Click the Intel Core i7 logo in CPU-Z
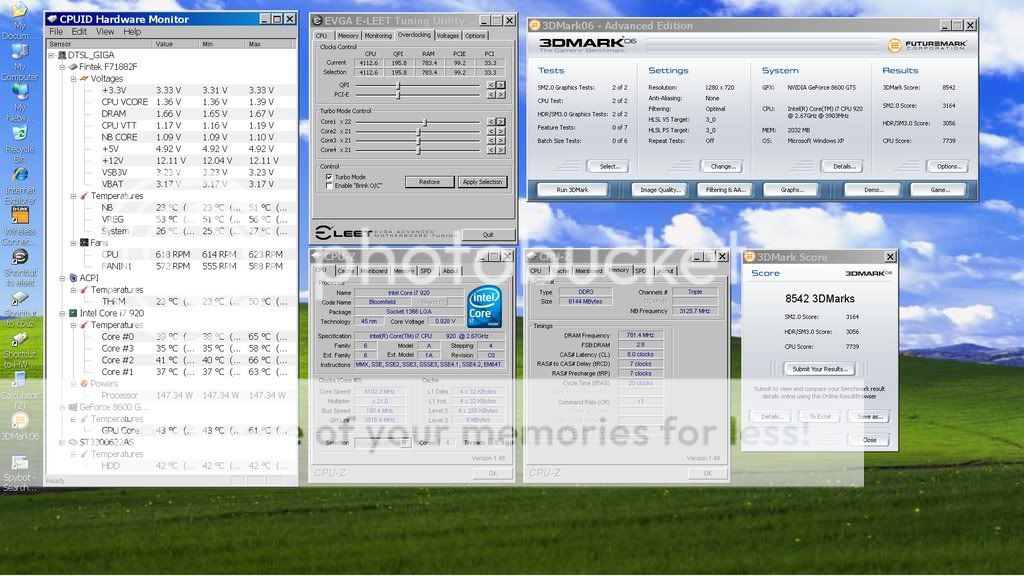 click(x=485, y=306)
